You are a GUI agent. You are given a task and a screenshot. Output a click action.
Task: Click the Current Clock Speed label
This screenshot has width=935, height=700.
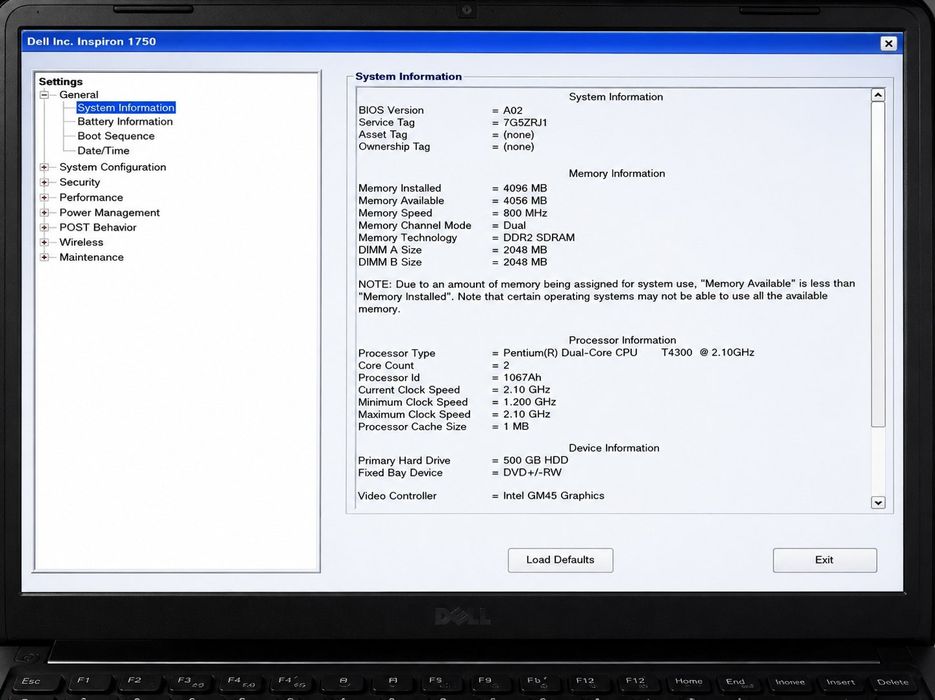point(408,390)
